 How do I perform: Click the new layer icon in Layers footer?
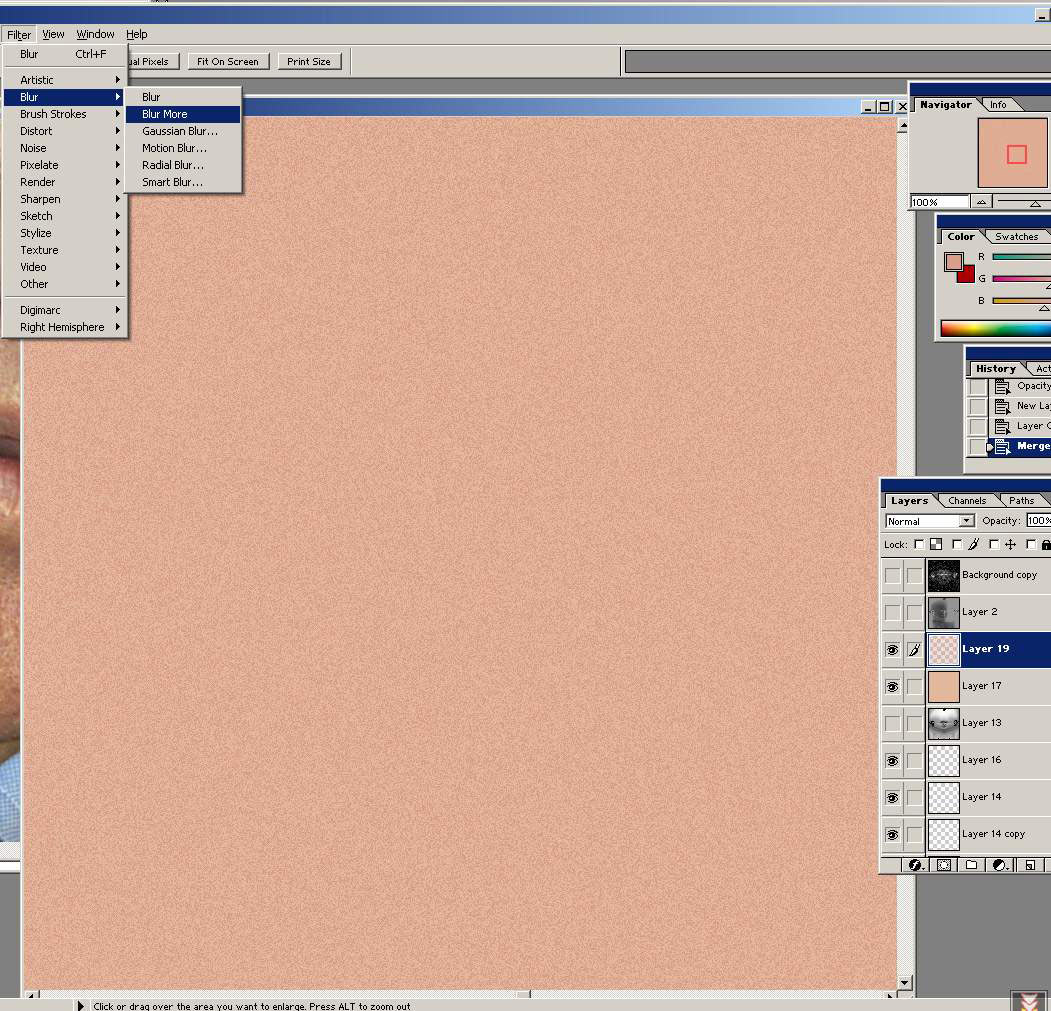pos(1029,865)
